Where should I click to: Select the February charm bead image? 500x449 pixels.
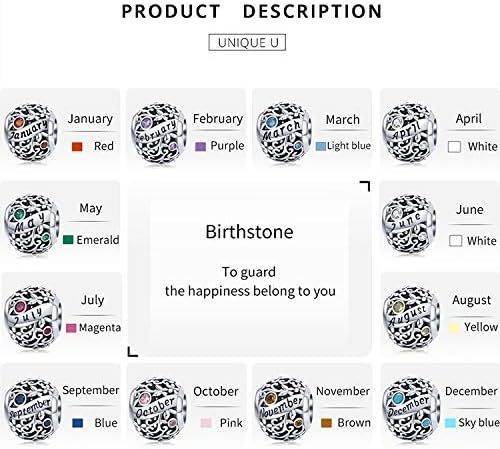(159, 133)
